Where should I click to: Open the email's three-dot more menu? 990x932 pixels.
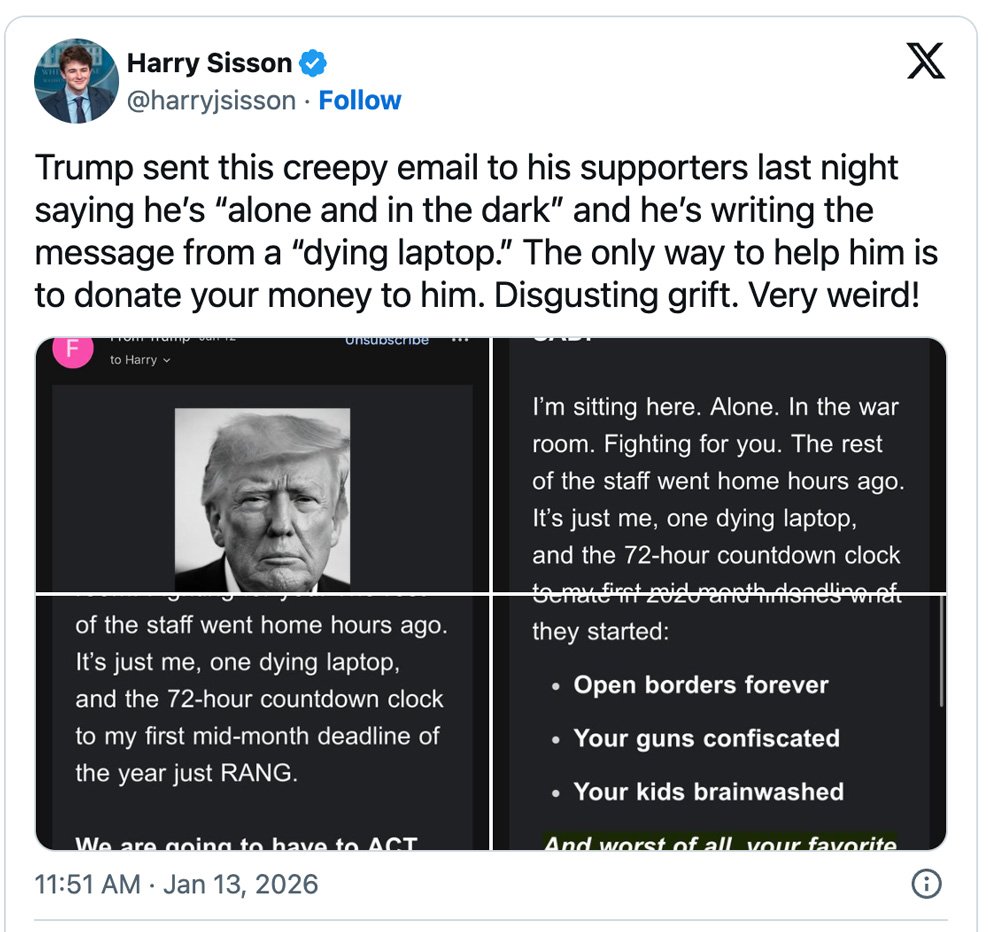(x=461, y=340)
